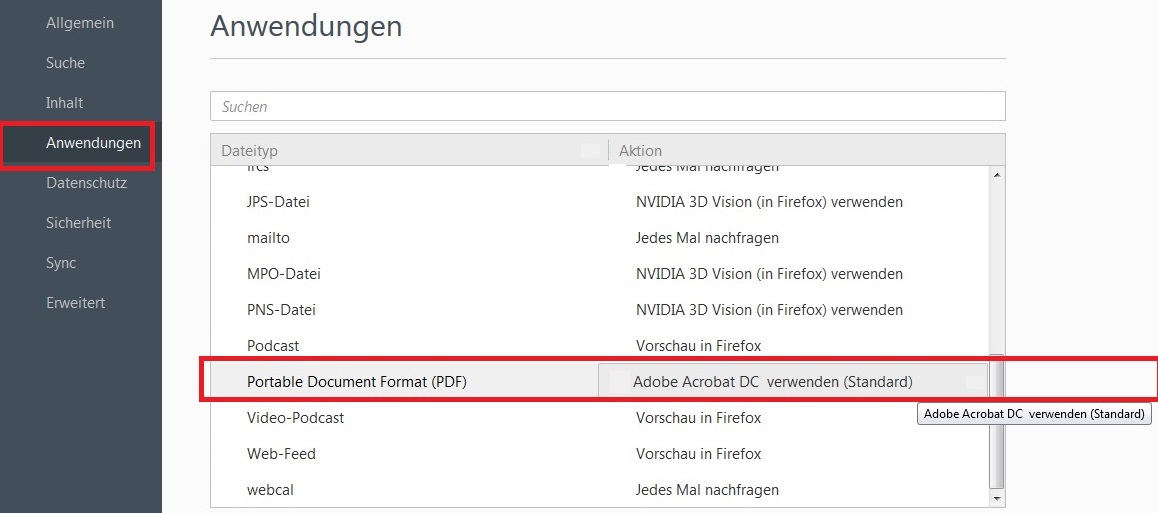Focus the Suchen field above the applications list
The image size is (1158, 513).
pyautogui.click(x=607, y=106)
